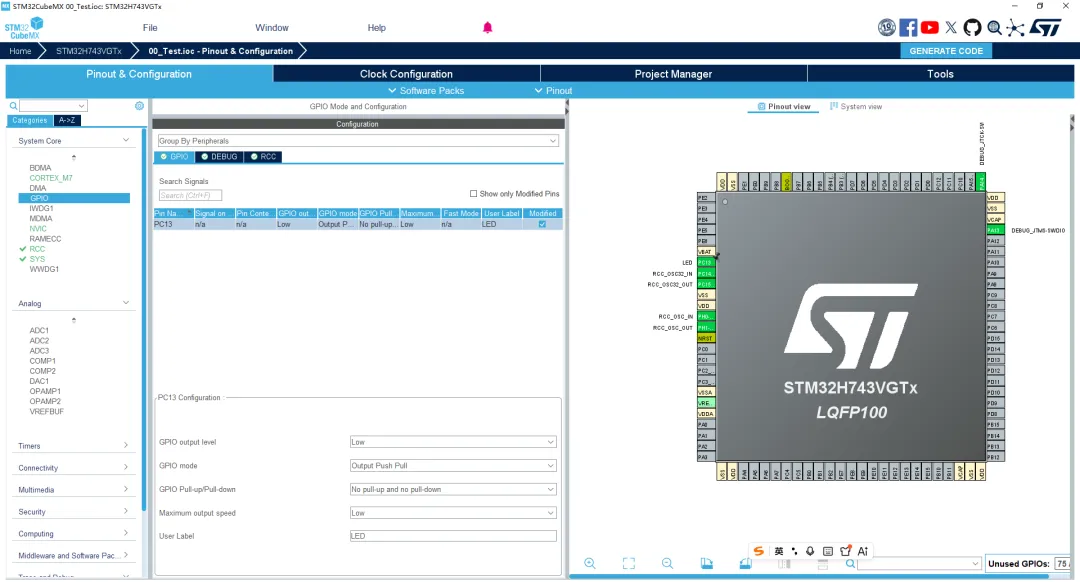Select the RCC peripheral tab

(x=263, y=157)
